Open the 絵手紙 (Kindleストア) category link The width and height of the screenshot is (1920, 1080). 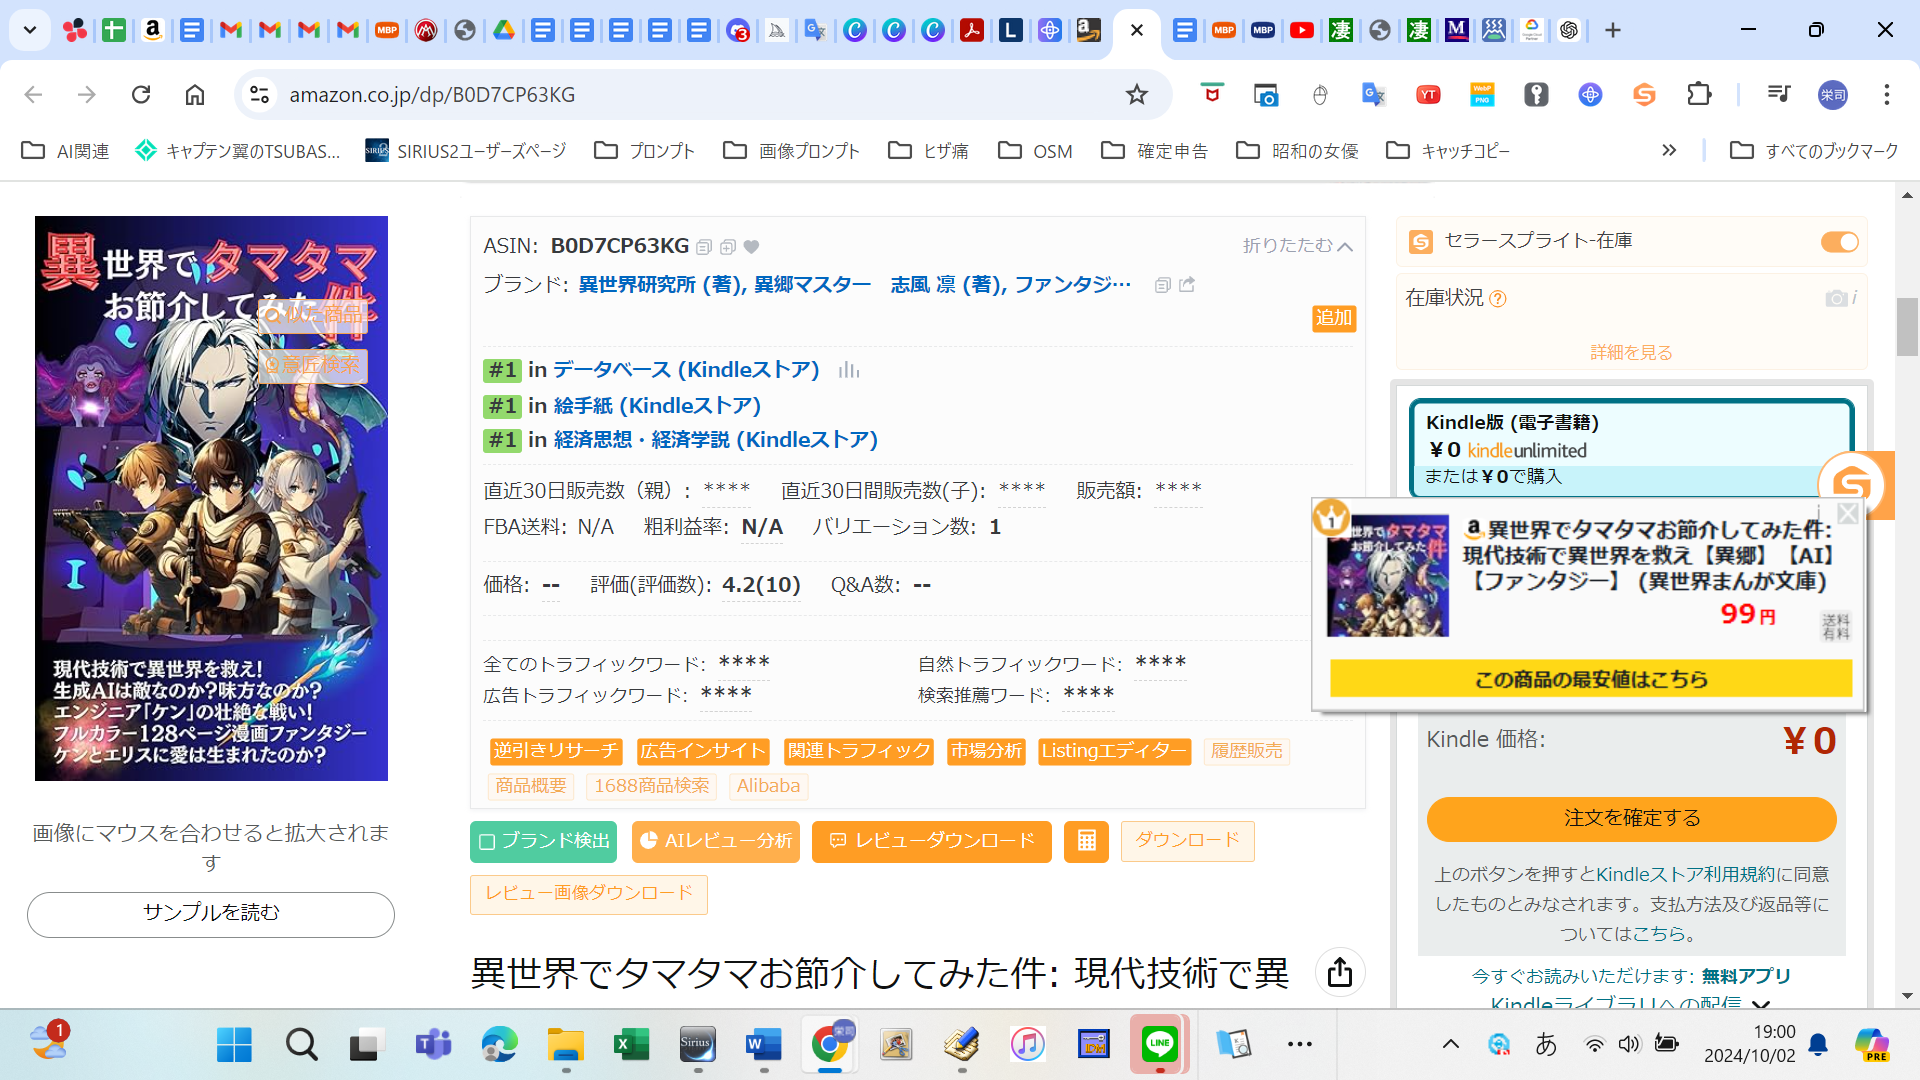coord(657,406)
